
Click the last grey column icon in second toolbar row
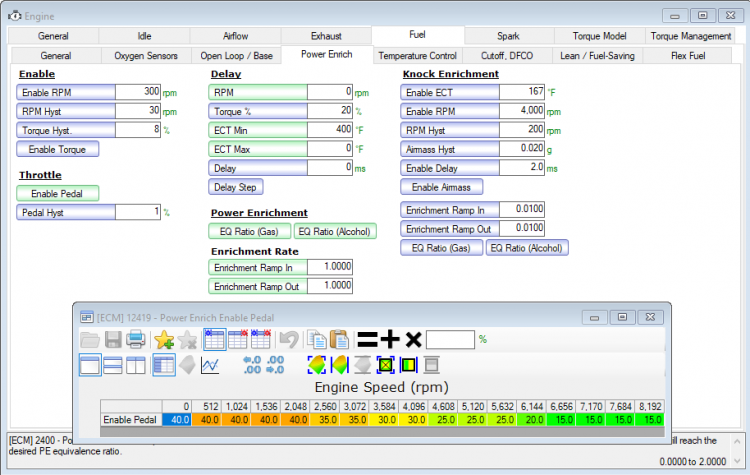point(431,365)
